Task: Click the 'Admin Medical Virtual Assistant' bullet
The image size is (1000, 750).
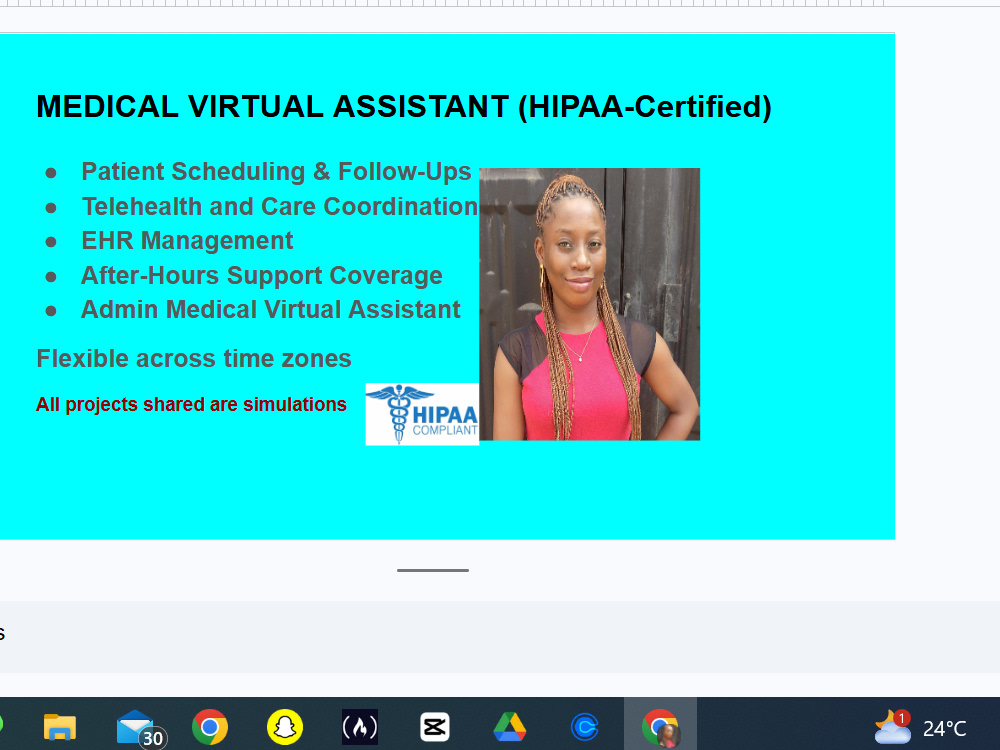Action: (270, 309)
